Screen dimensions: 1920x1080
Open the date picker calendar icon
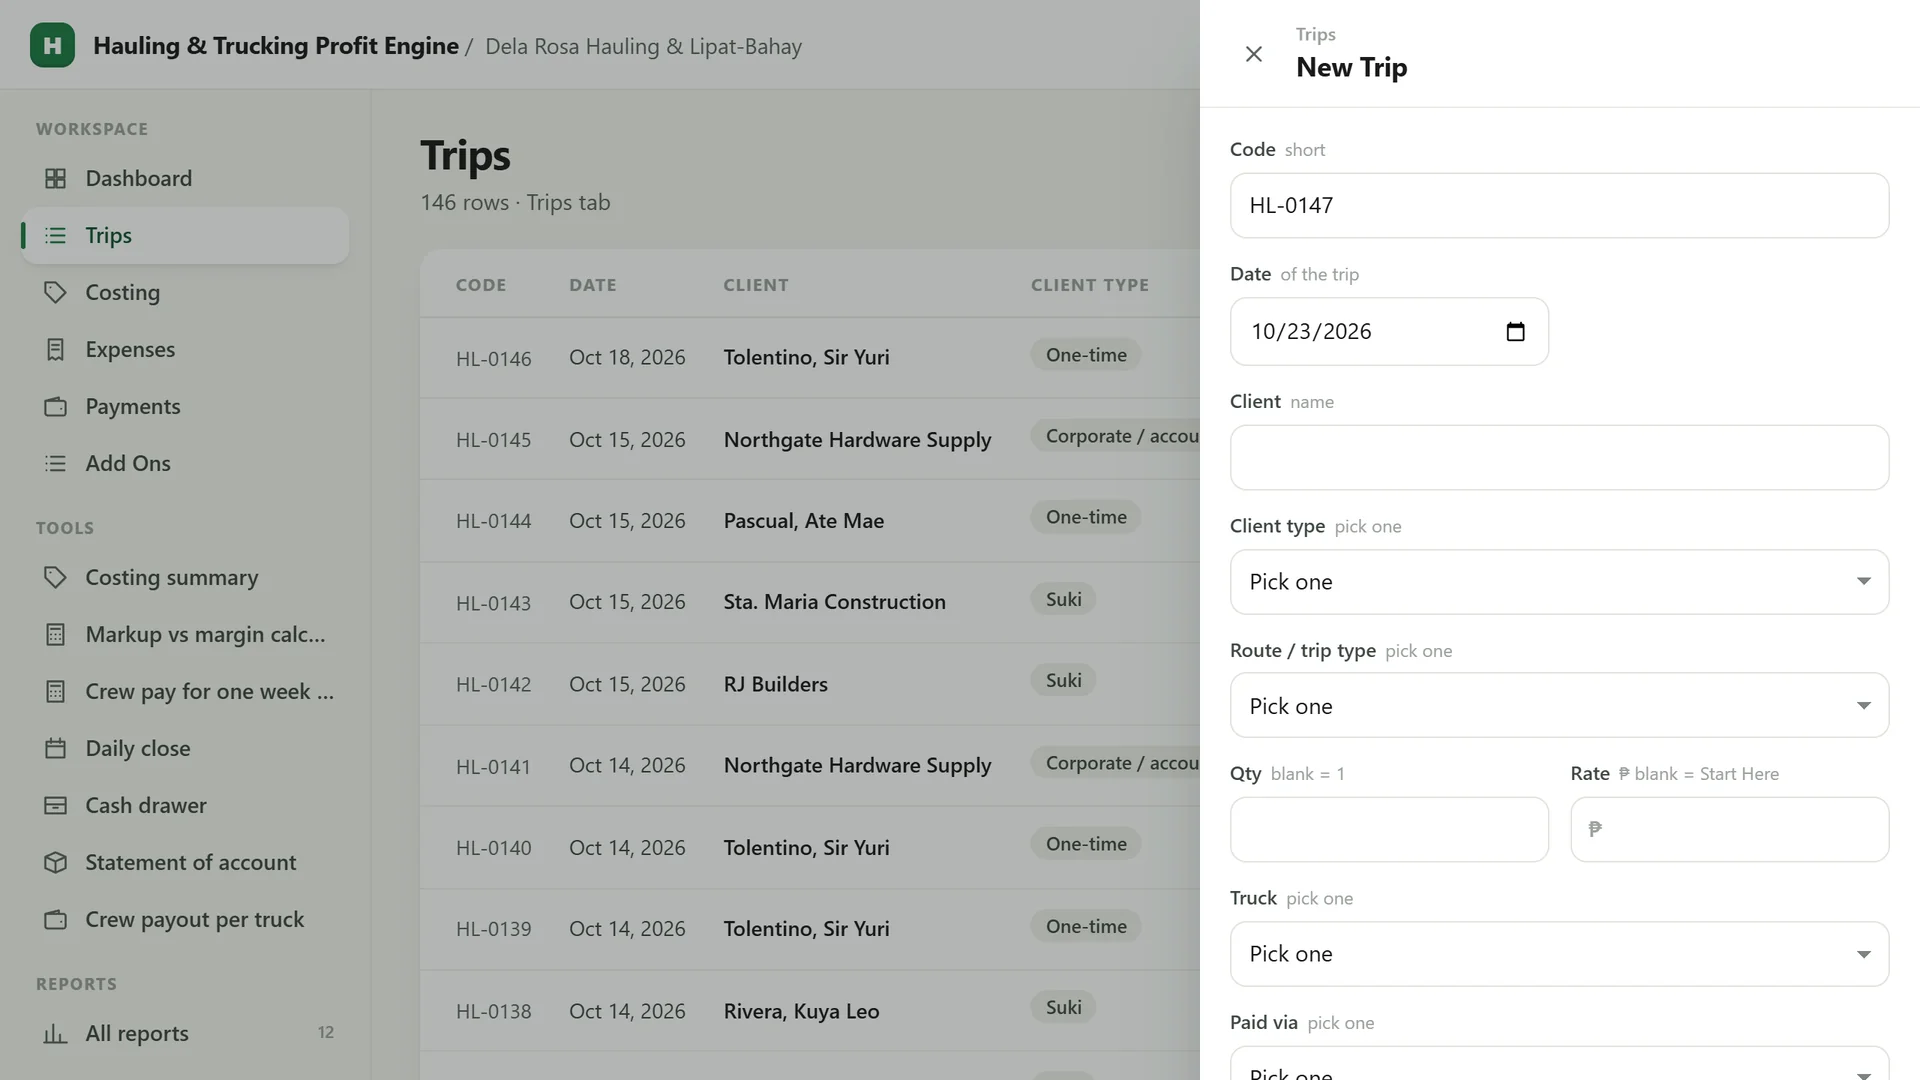[x=1515, y=331]
